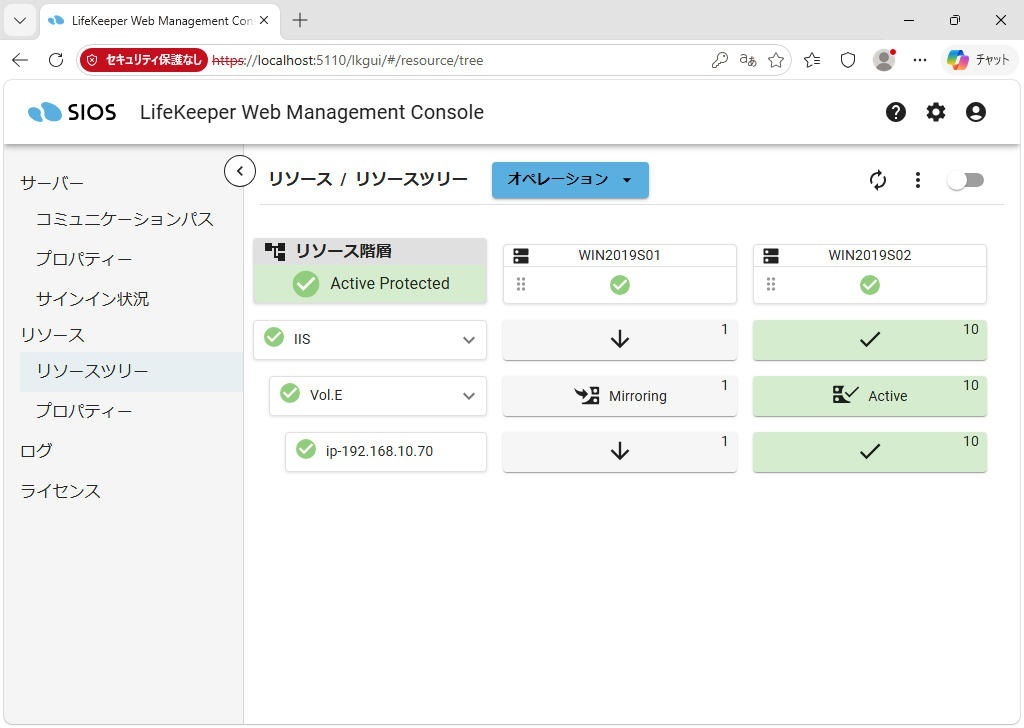Open ログ in sidebar
Image resolution: width=1024 pixels, height=728 pixels.
37,451
